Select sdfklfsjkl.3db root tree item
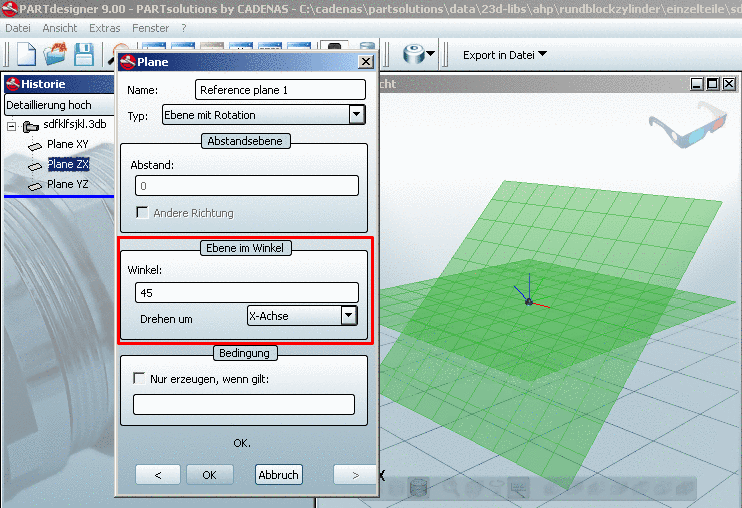 tap(75, 124)
